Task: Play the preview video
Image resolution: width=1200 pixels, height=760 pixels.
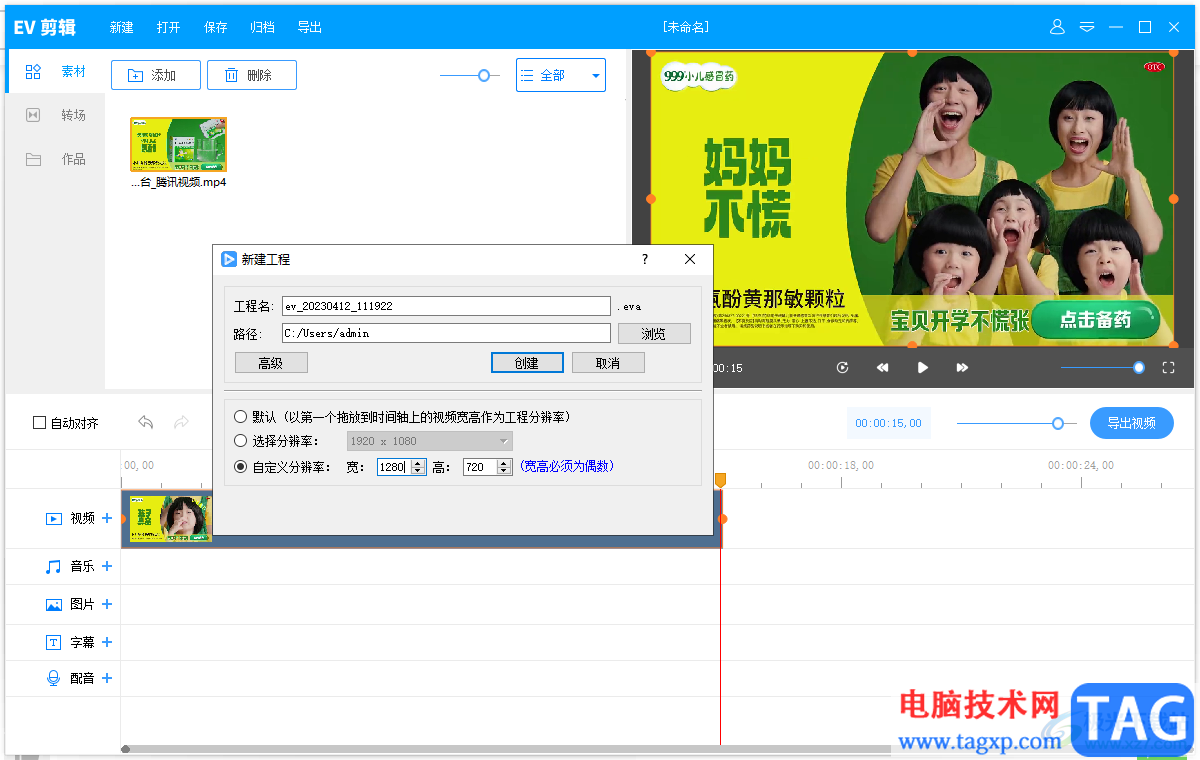Action: pyautogui.click(x=923, y=368)
